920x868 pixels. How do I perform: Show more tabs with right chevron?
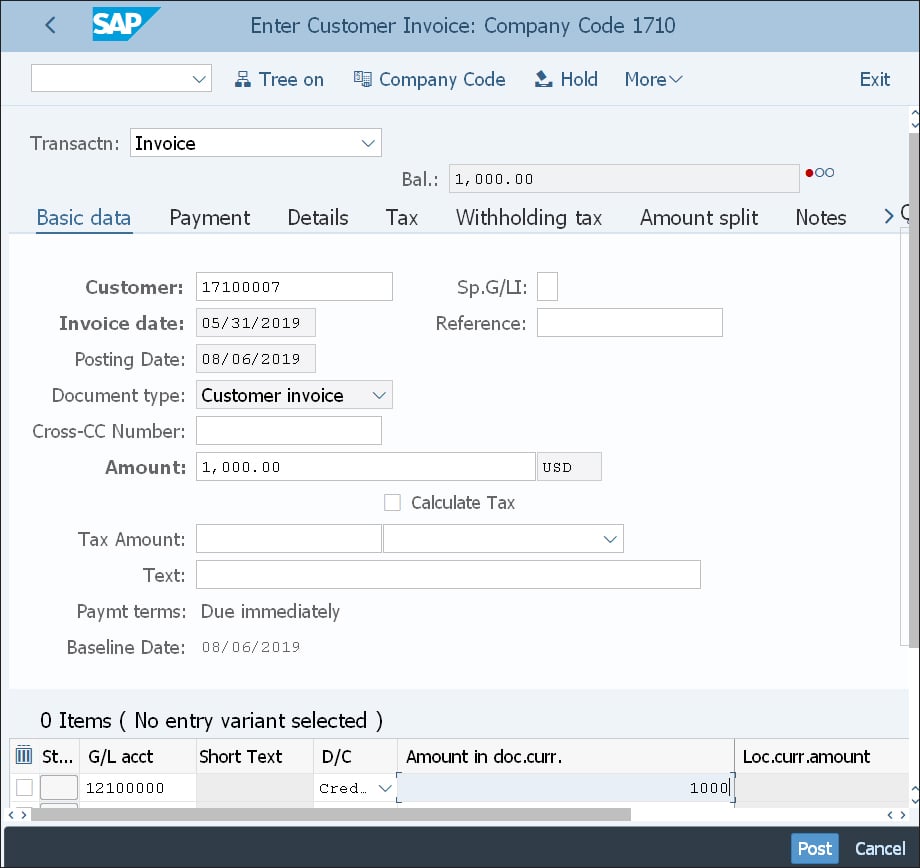tap(887, 216)
